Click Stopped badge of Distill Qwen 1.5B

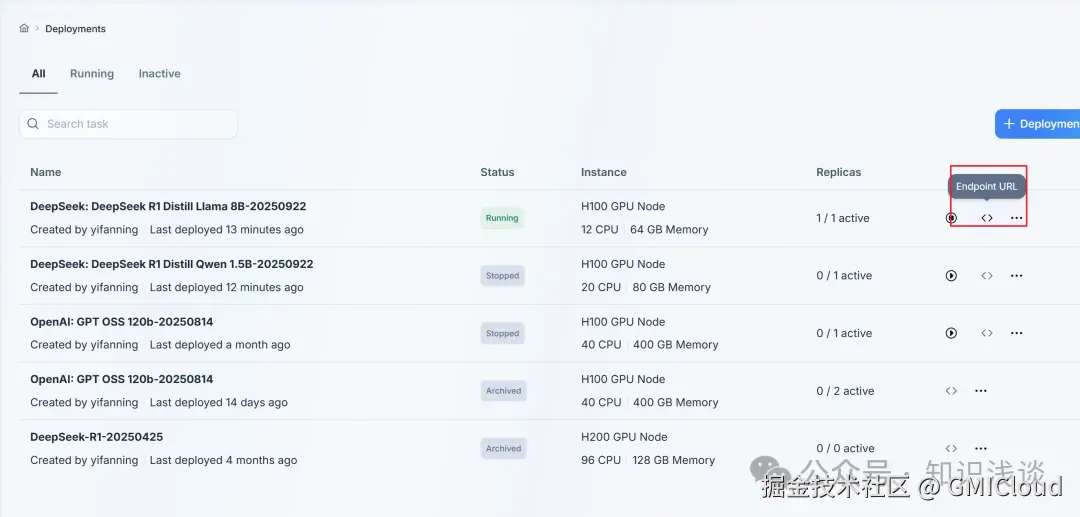(502, 275)
